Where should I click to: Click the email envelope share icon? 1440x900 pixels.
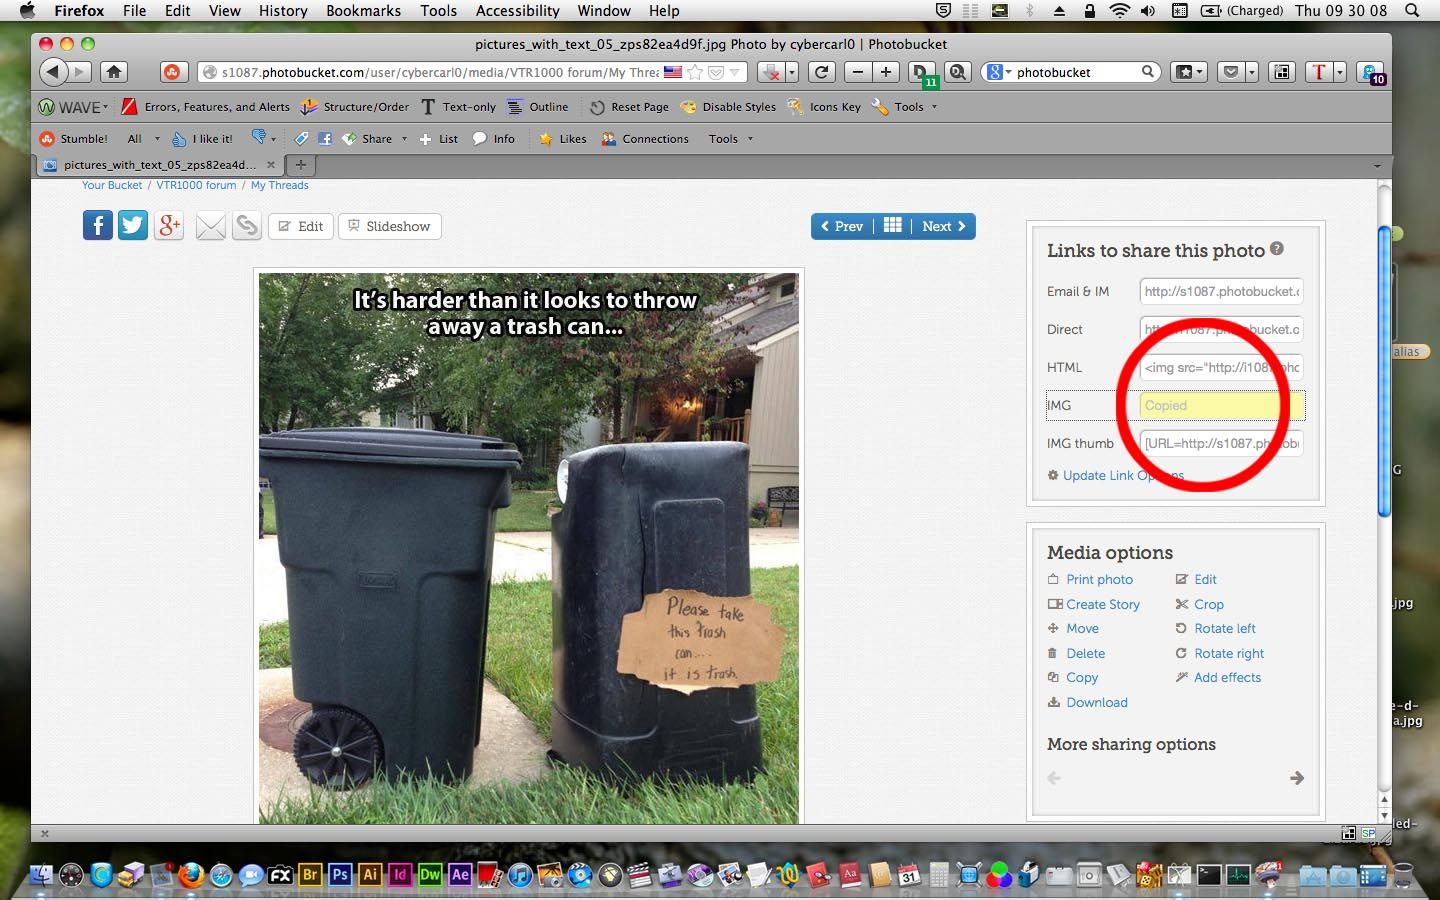[210, 226]
